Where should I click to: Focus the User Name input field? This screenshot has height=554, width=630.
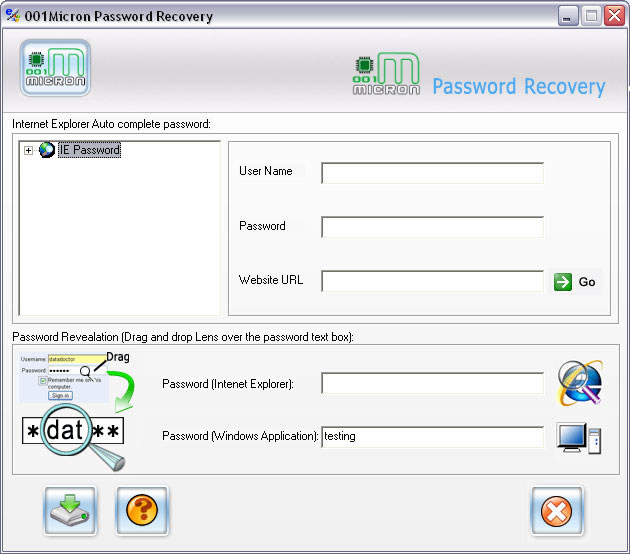tap(432, 173)
